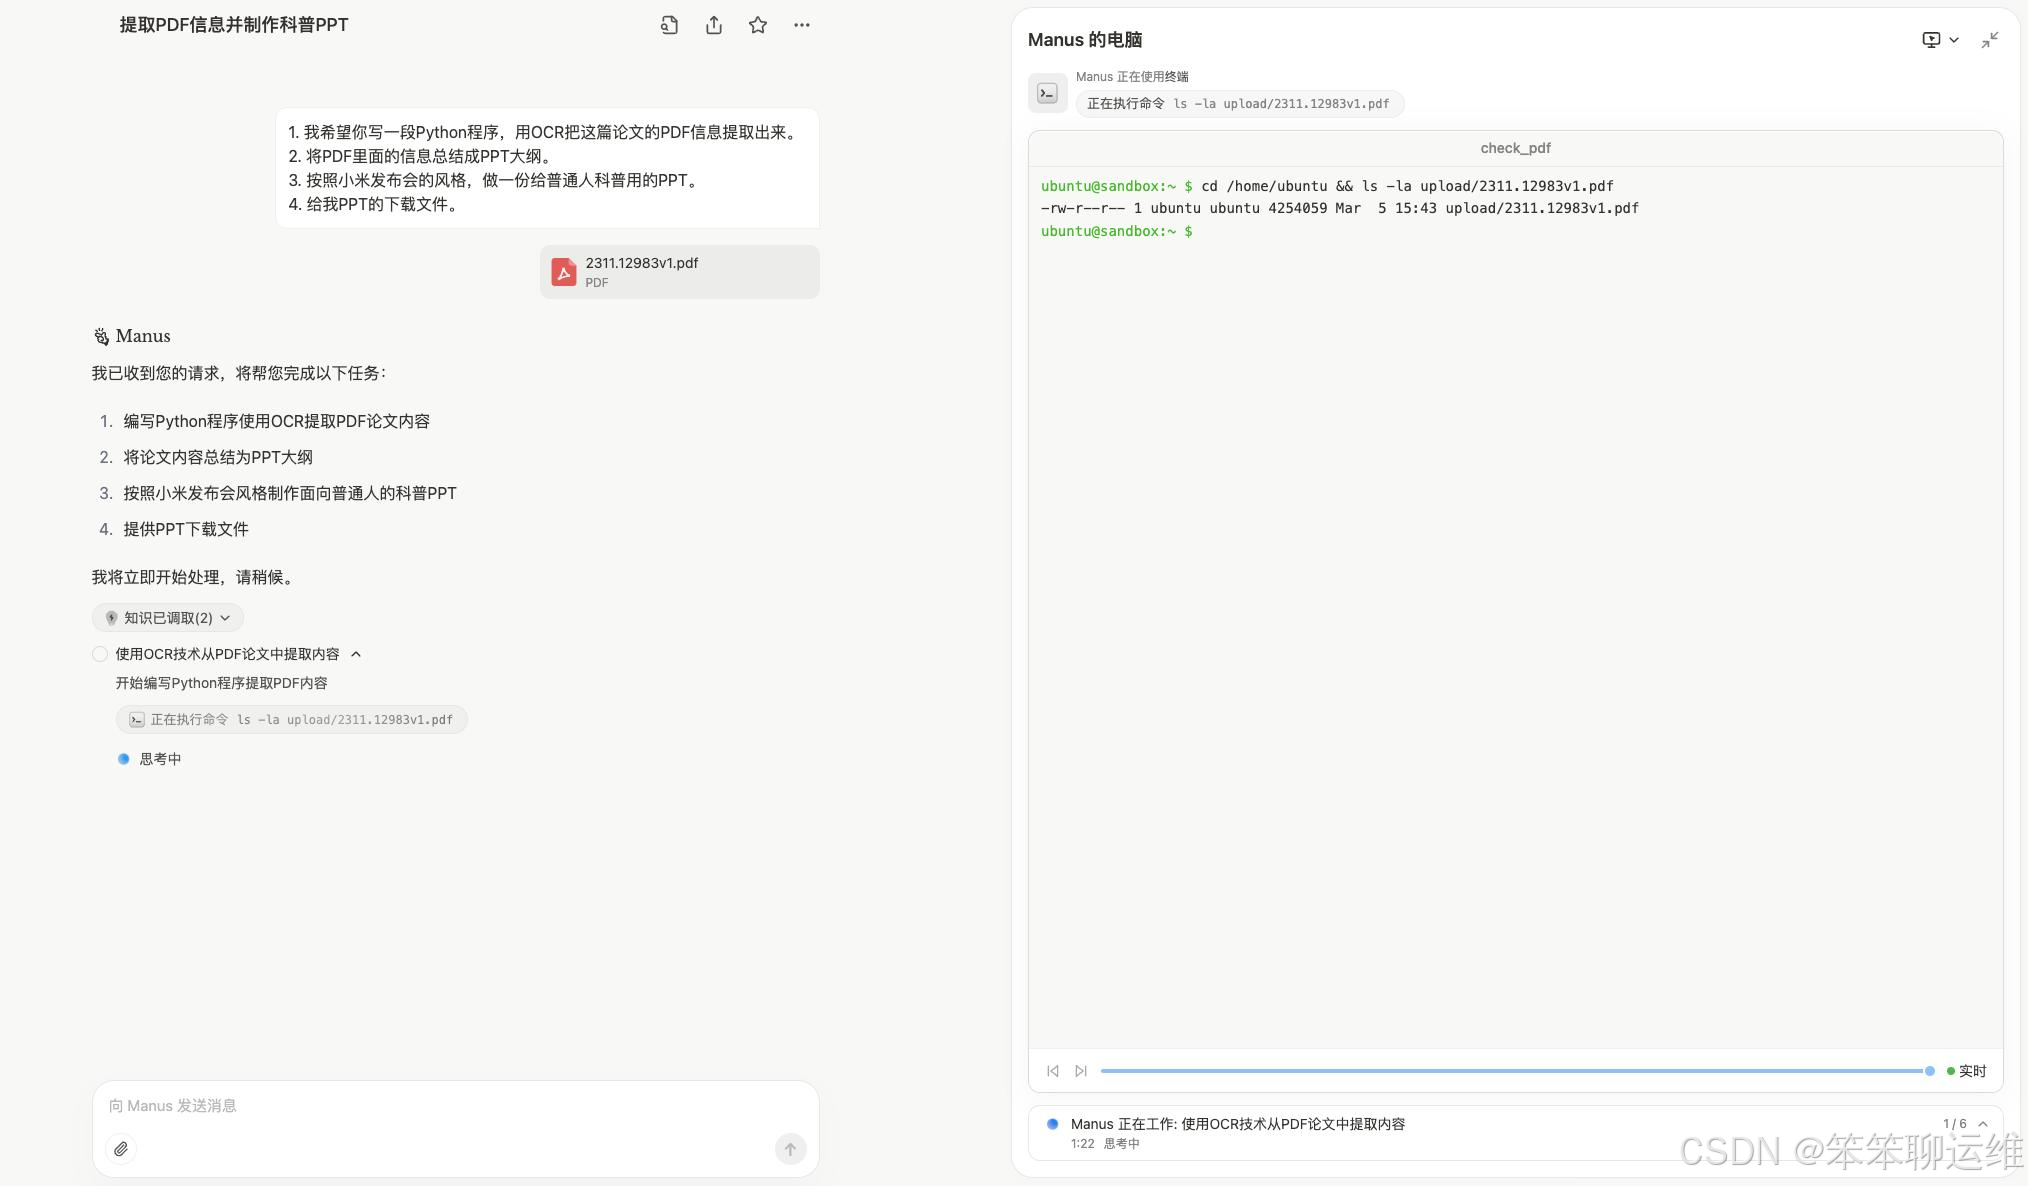
Task: Skip to previous step in playback
Action: (x=1053, y=1071)
